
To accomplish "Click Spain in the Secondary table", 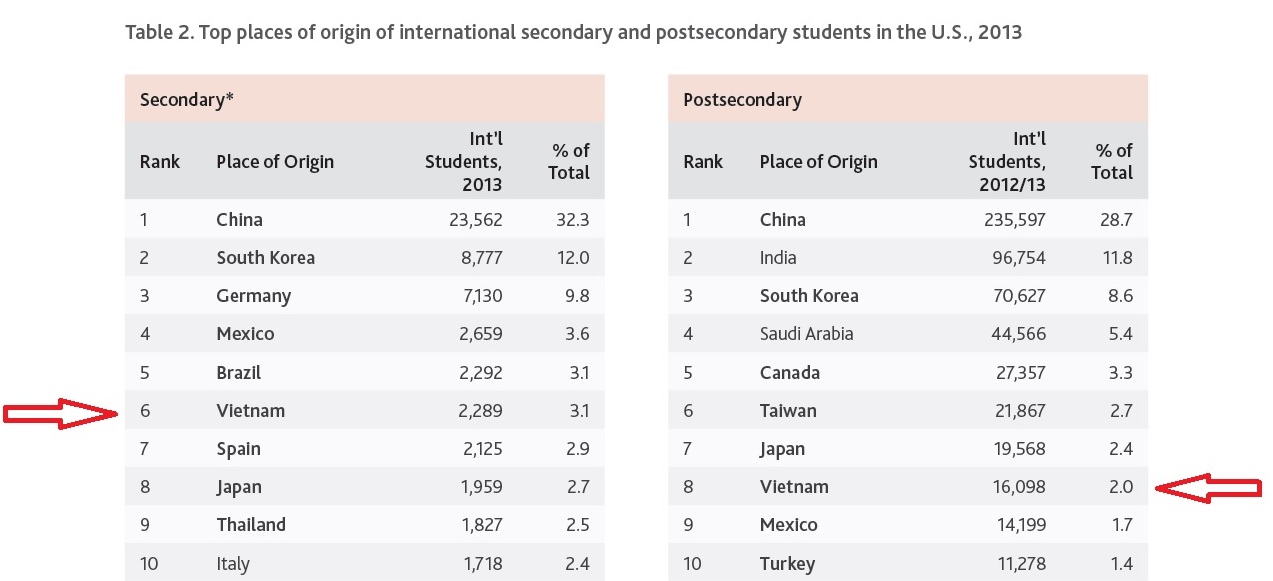I will click(x=240, y=448).
